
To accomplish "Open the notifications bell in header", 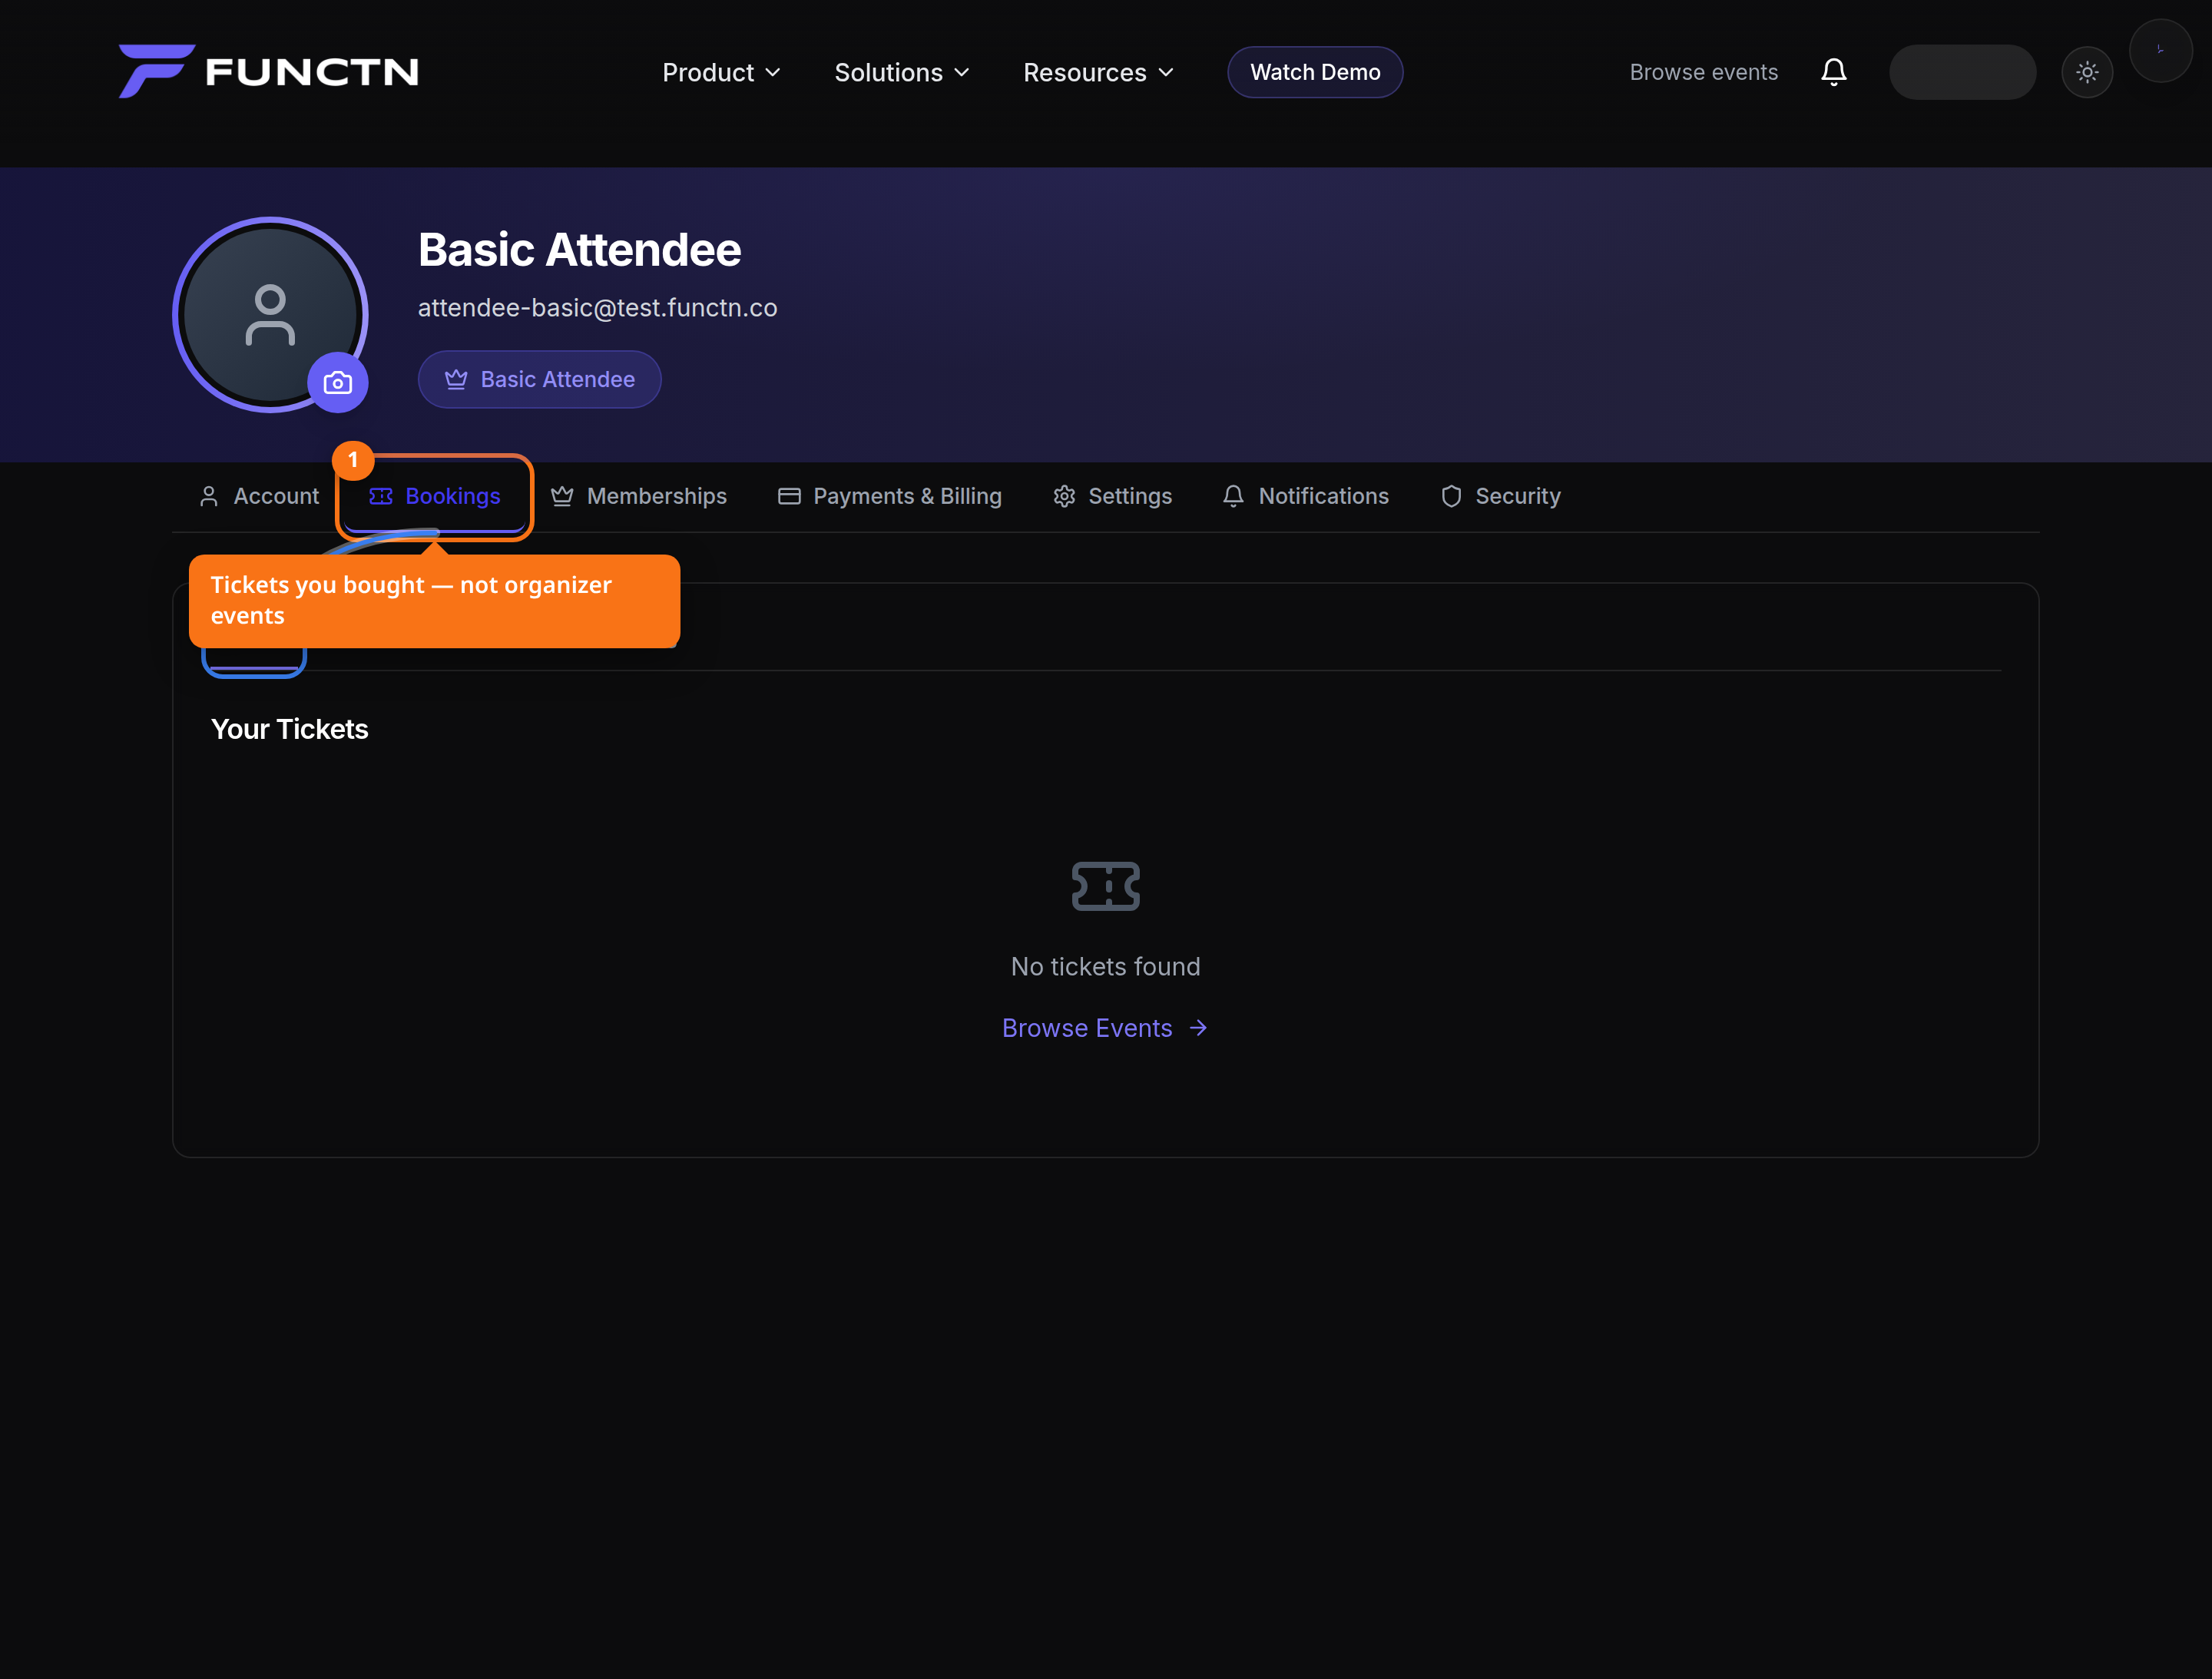I will (1833, 72).
